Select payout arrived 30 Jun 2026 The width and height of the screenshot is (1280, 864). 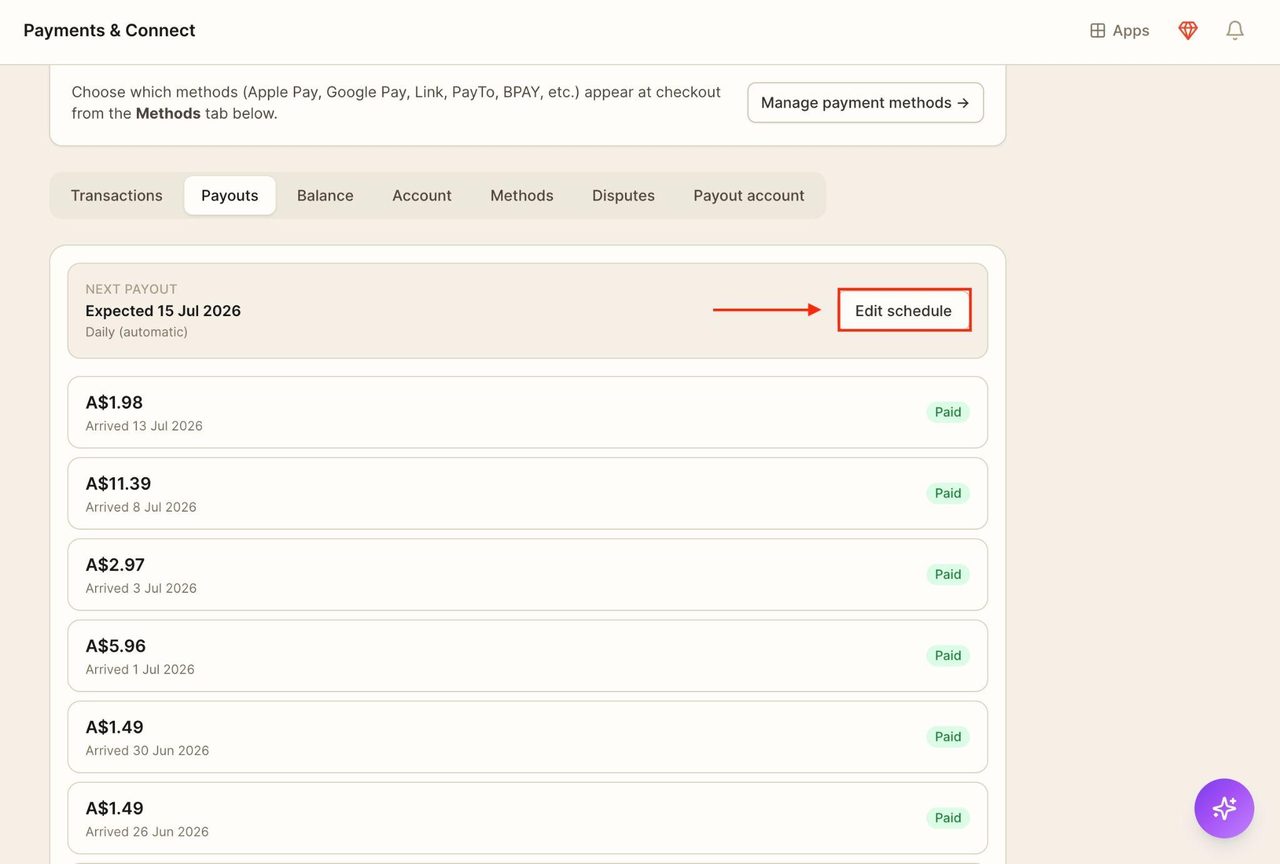point(527,736)
